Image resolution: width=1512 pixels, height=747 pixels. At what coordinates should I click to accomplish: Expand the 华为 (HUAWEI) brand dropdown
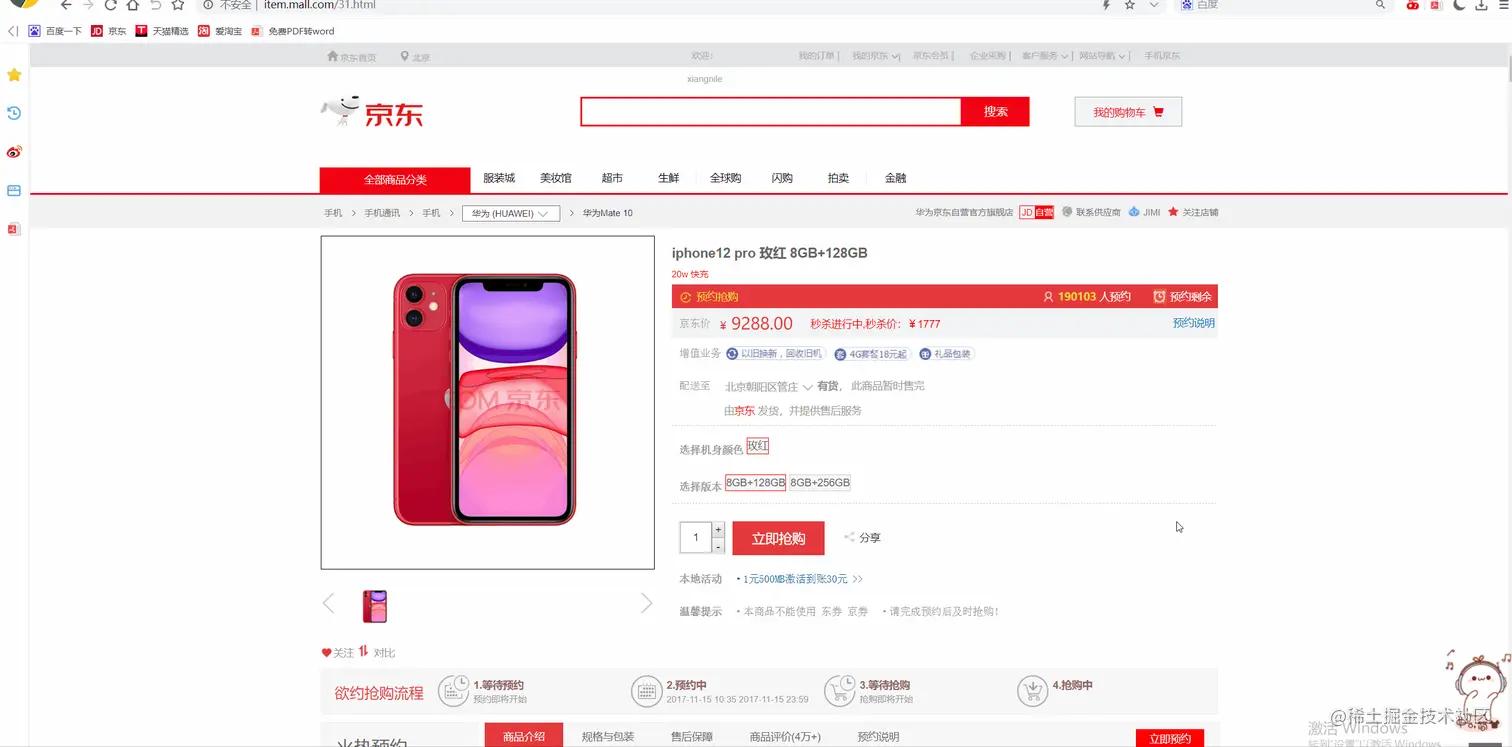click(510, 213)
